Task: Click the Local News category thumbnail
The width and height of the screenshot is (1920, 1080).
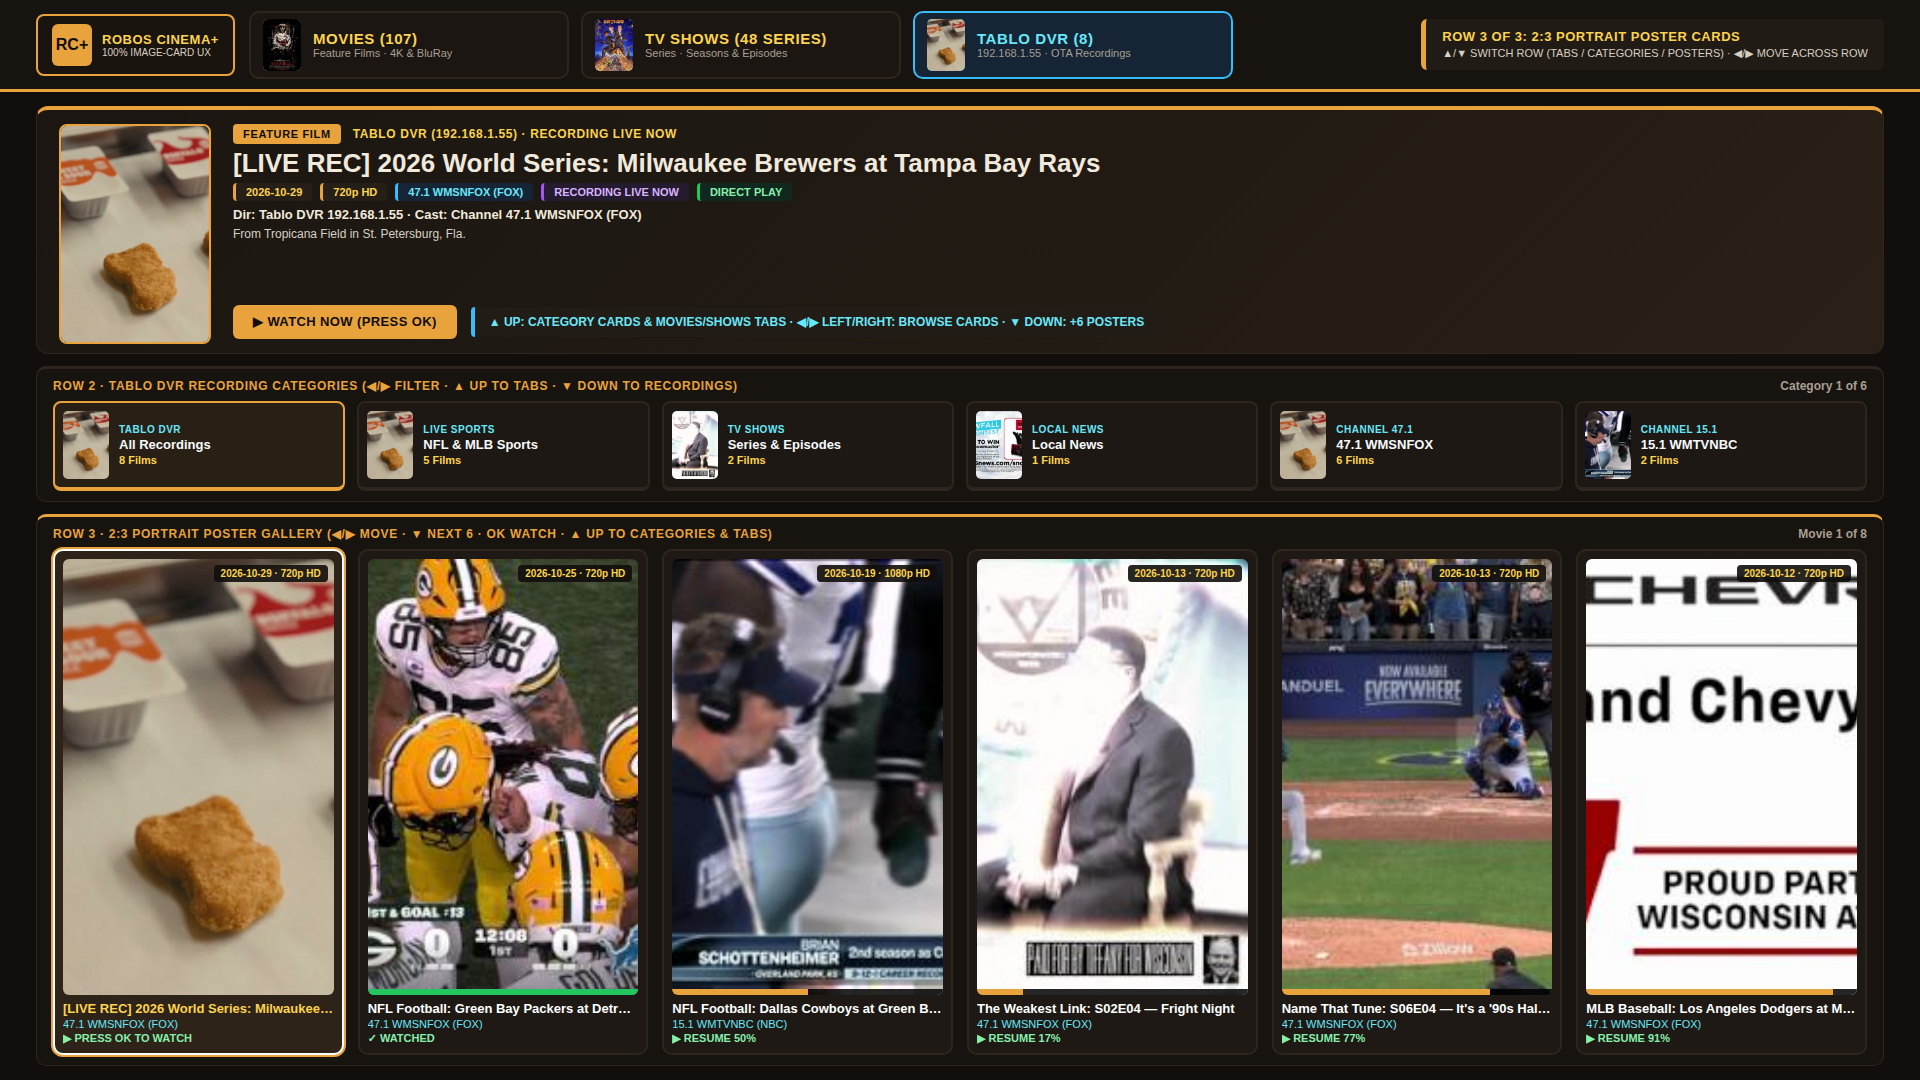Action: click(999, 445)
